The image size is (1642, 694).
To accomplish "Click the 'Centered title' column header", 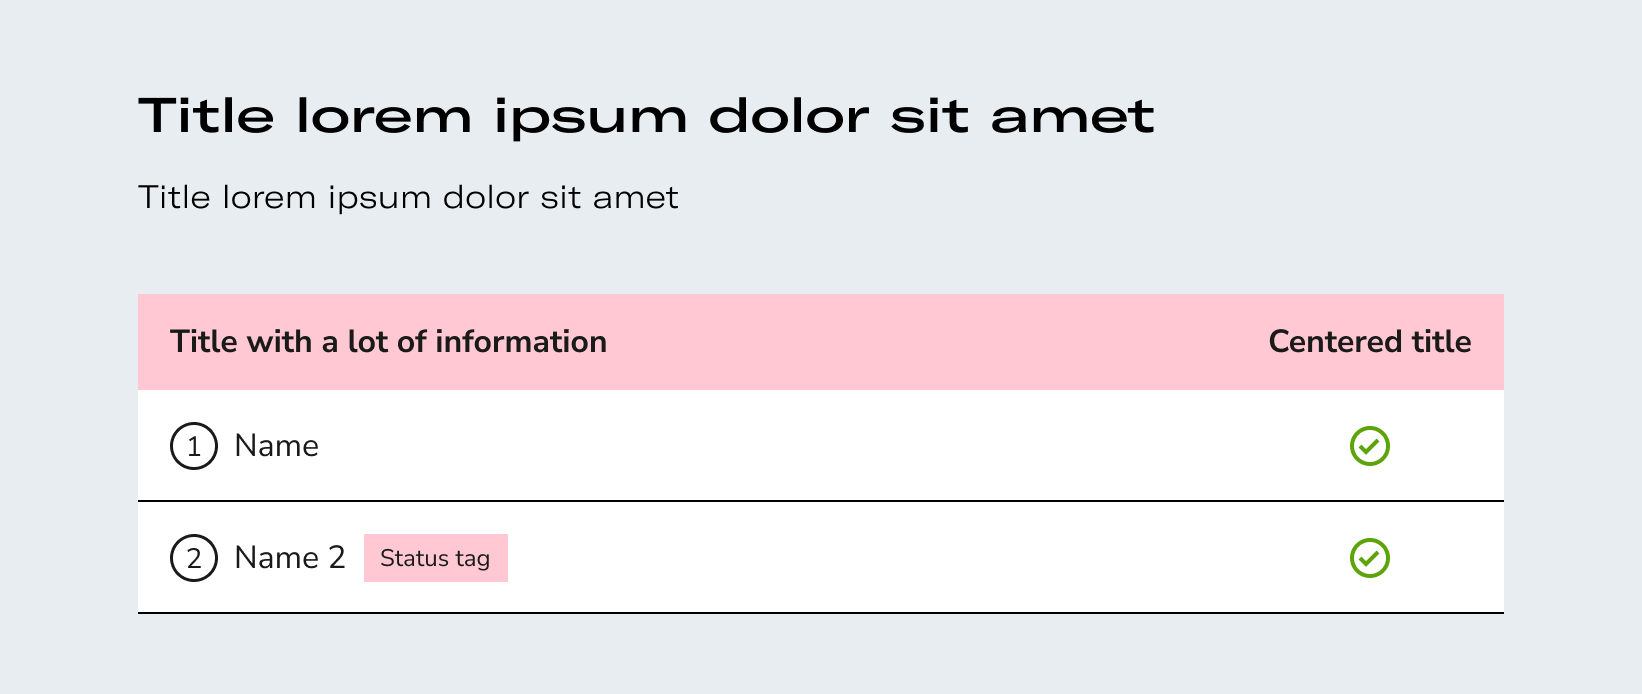I will [1370, 342].
